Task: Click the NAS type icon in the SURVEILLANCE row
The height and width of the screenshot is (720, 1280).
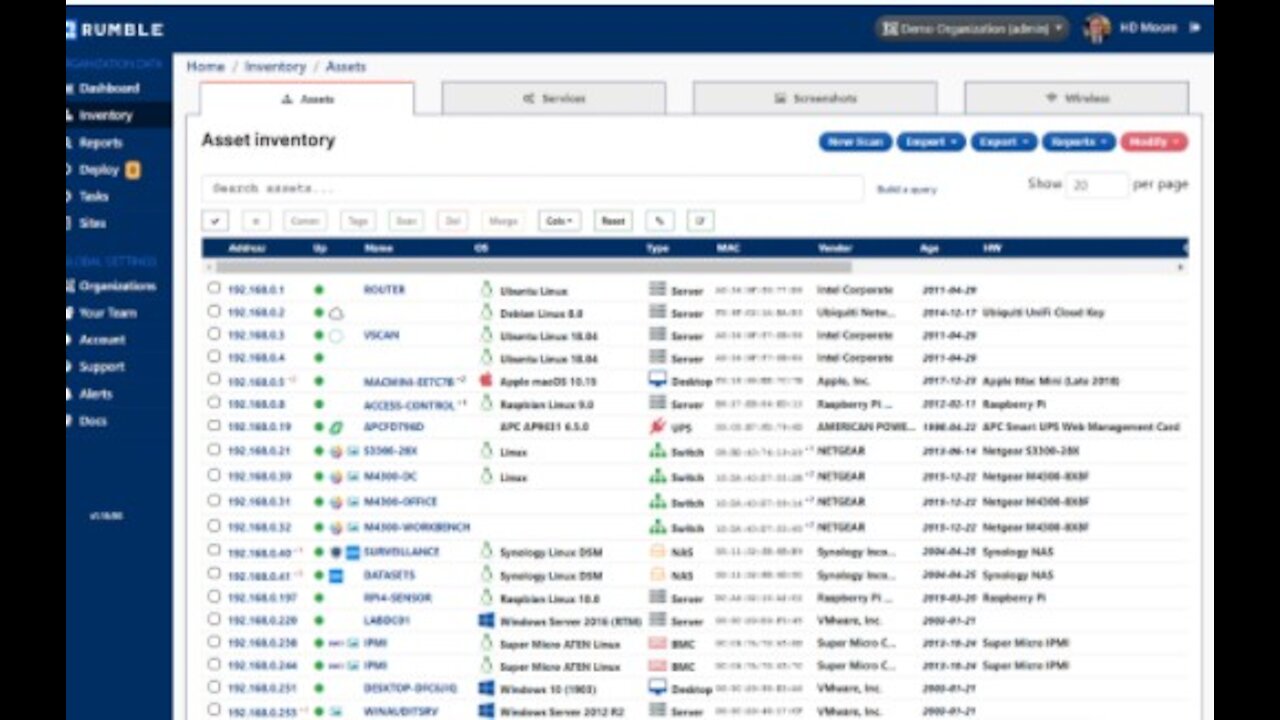Action: pos(657,550)
